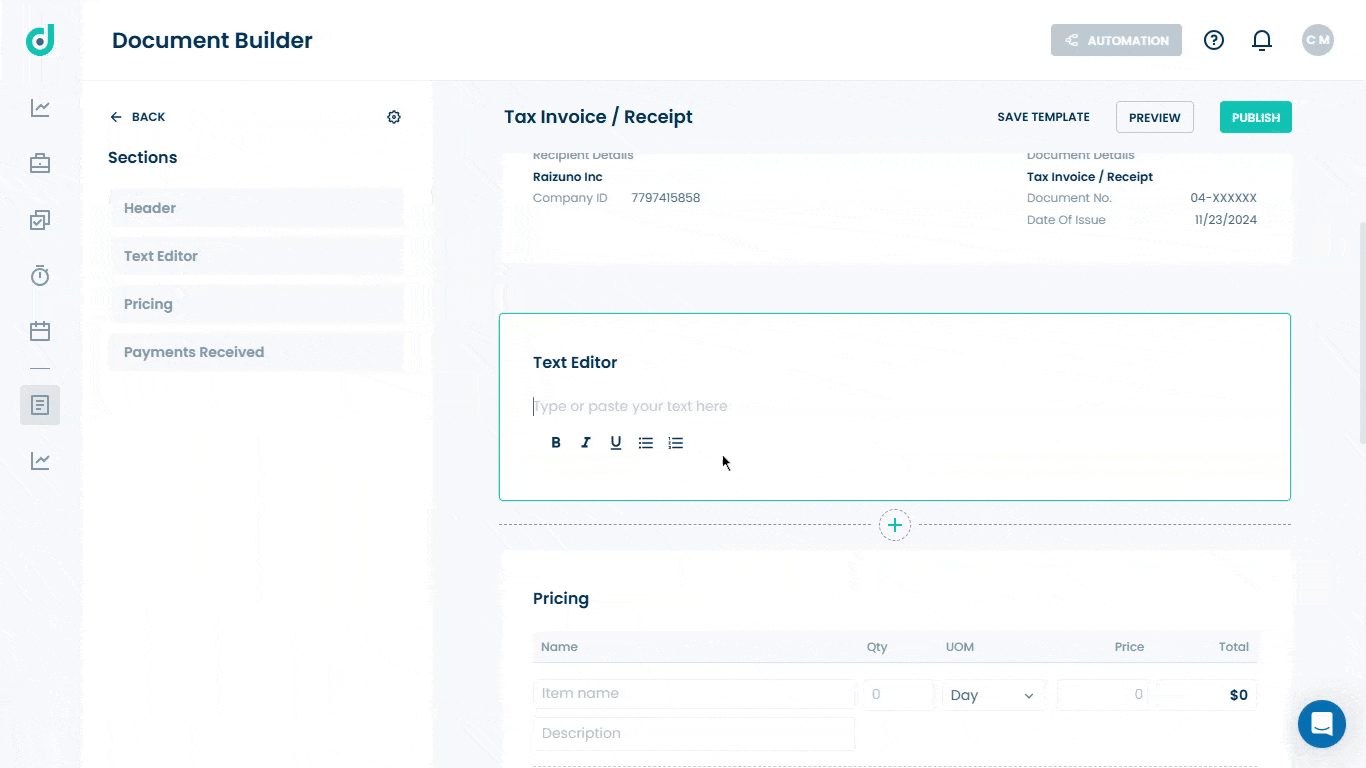Open the stopwatch time tracking sidebar icon
This screenshot has height=768, width=1366.
(x=40, y=275)
